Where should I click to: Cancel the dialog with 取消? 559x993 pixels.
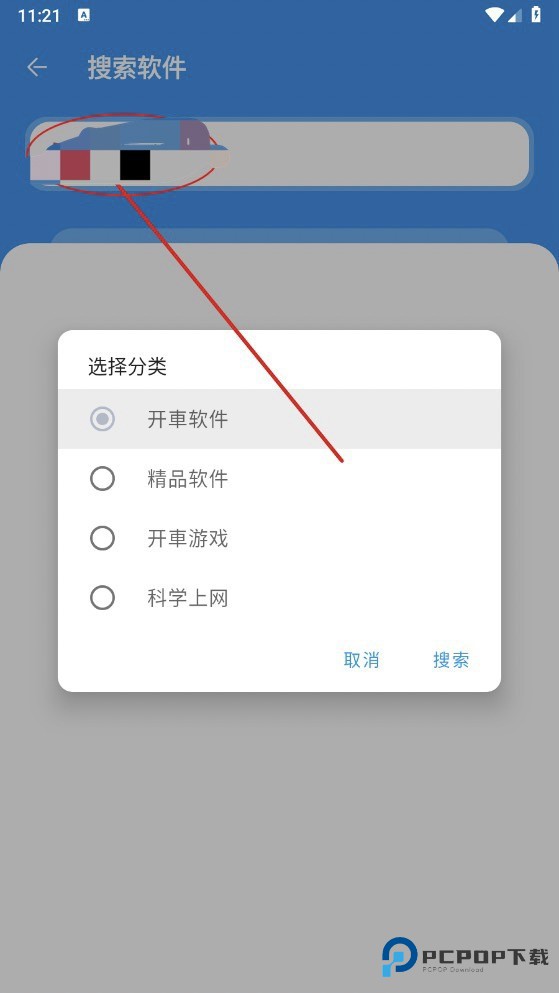click(361, 660)
